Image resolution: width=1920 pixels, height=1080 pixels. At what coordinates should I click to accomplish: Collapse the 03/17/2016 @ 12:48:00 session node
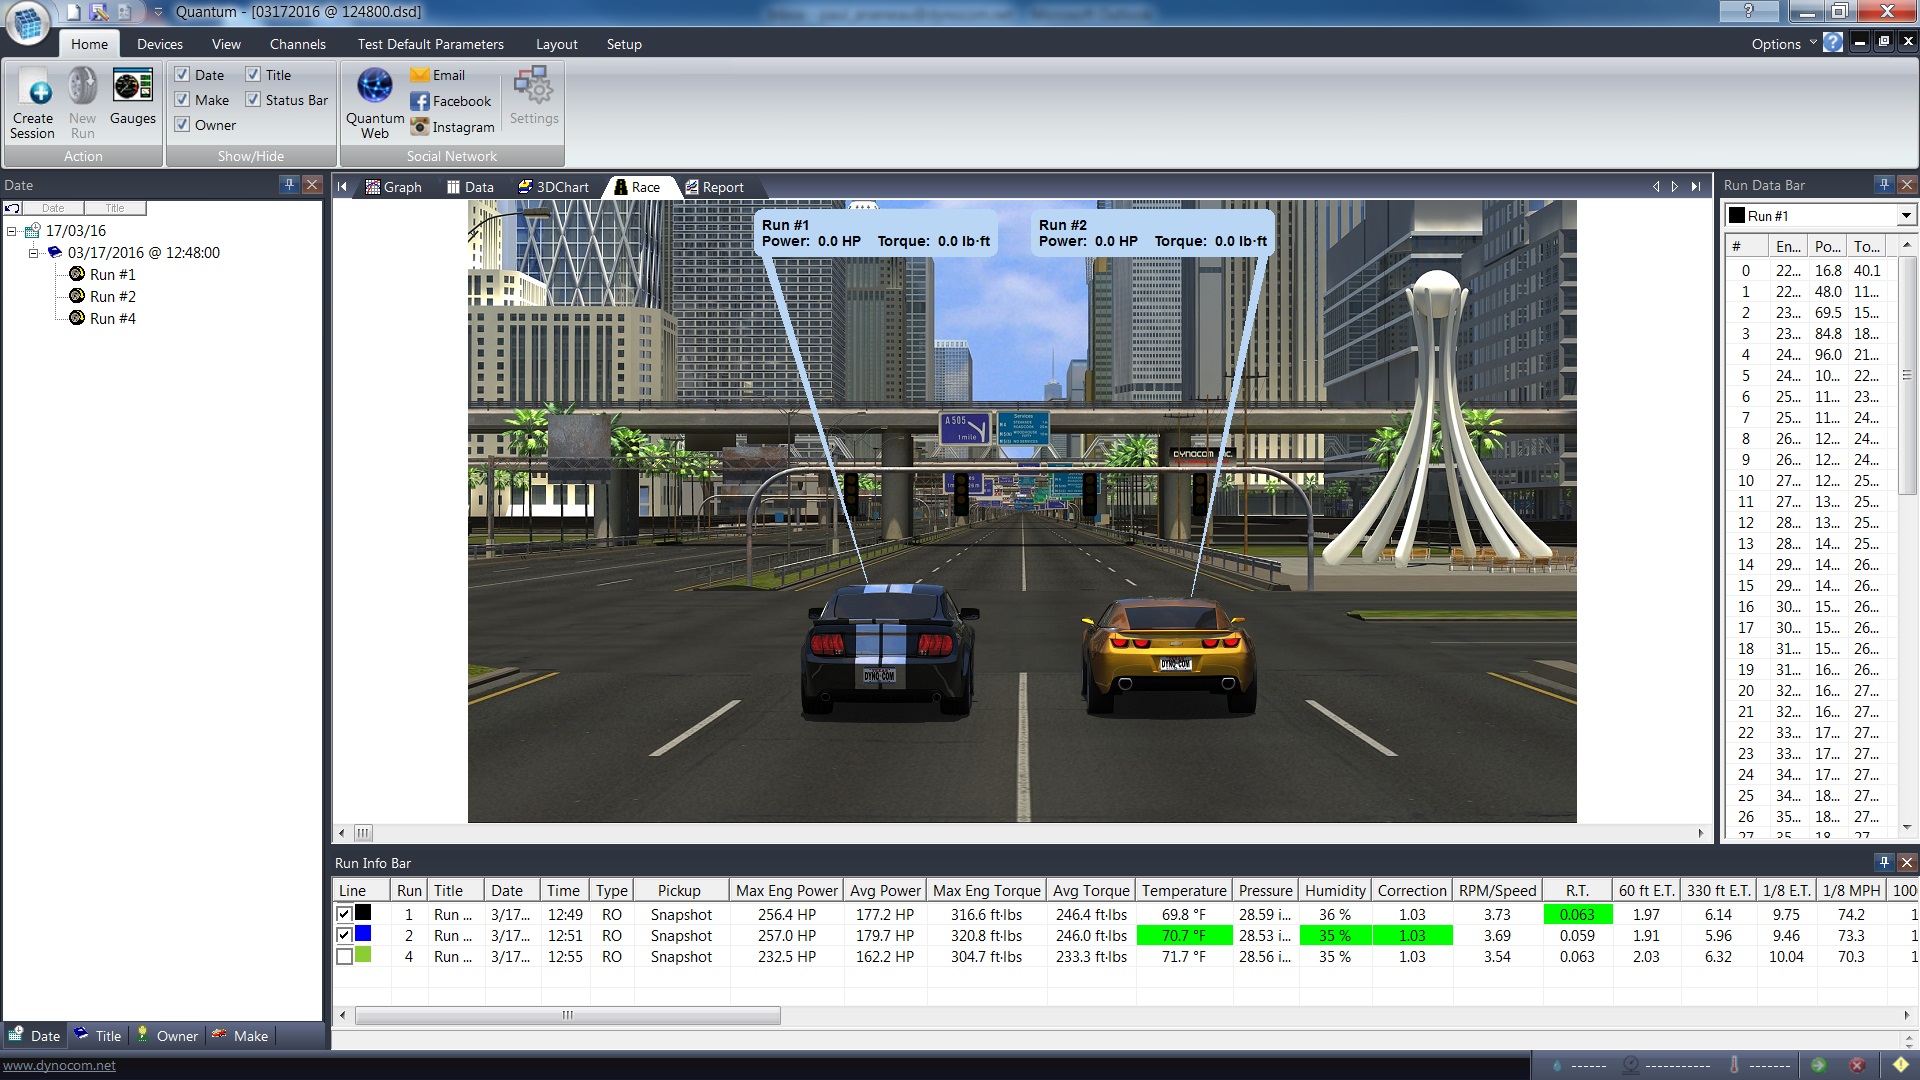click(x=33, y=253)
